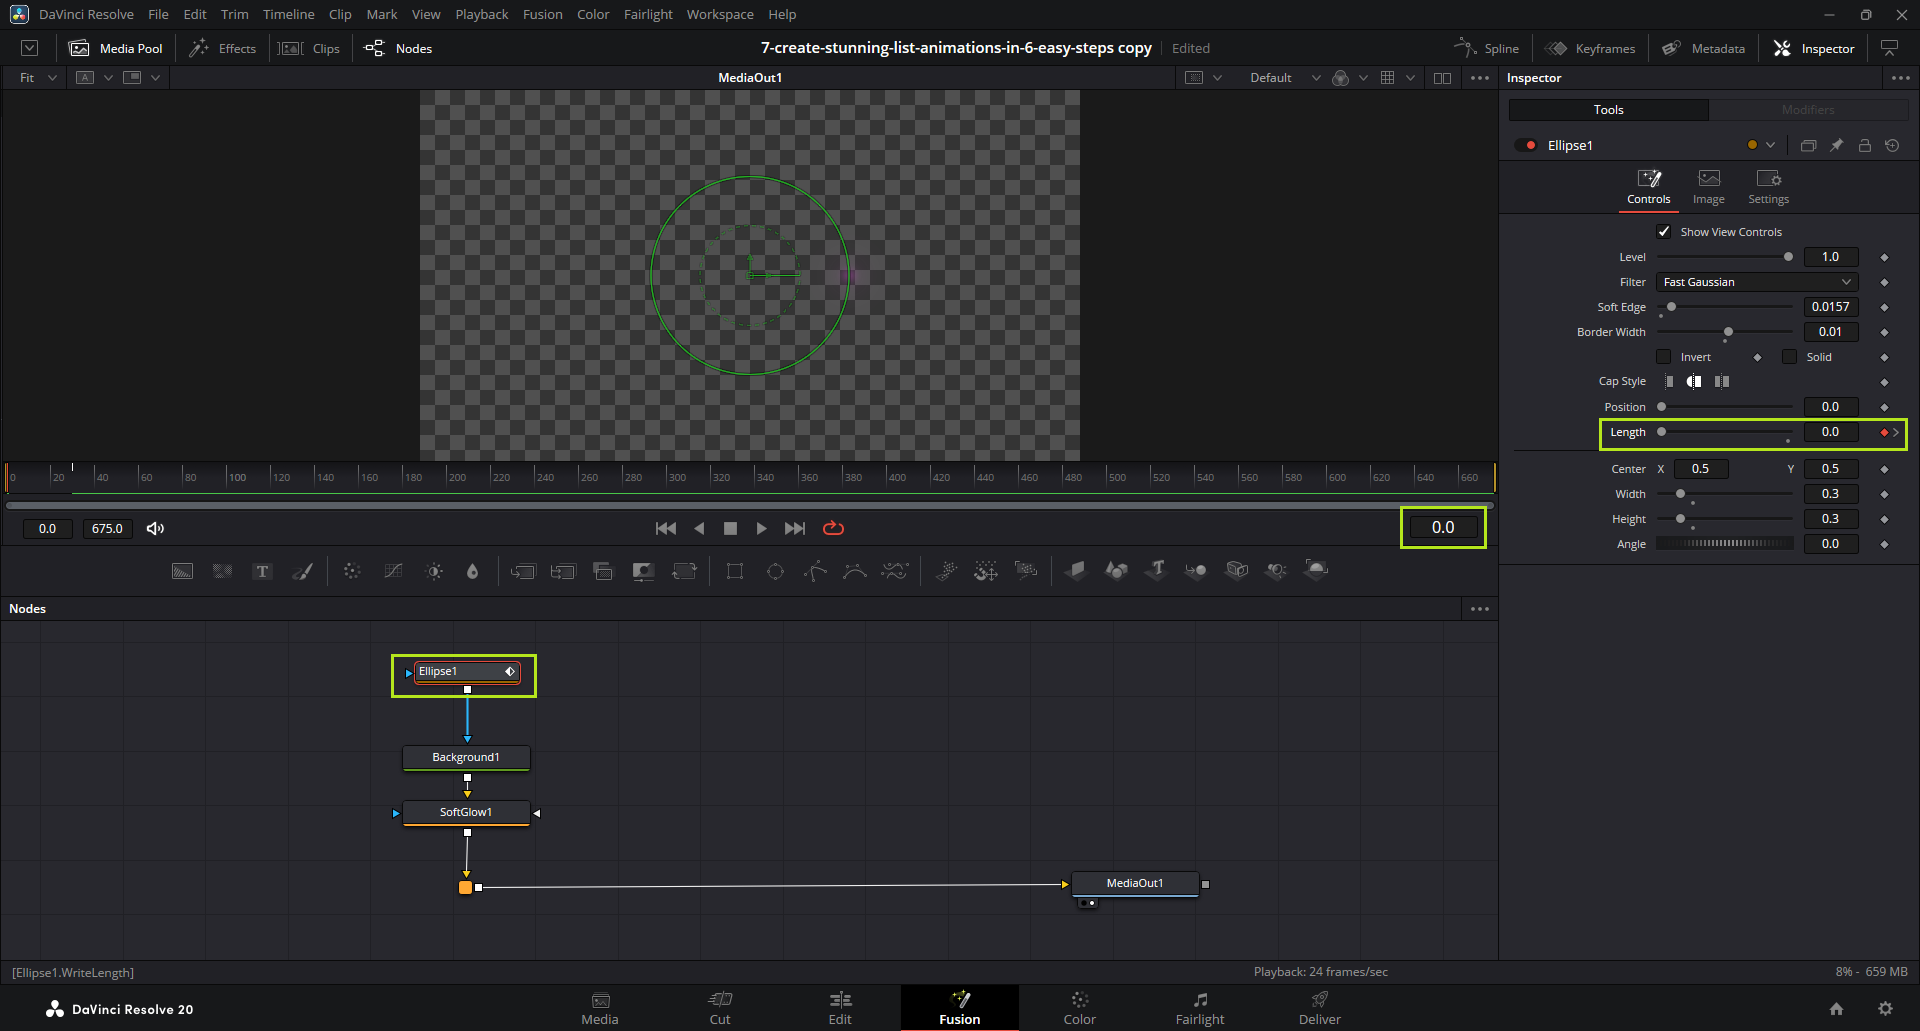This screenshot has width=1920, height=1031.
Task: Click the Soft Edge slider handle
Action: click(1671, 307)
